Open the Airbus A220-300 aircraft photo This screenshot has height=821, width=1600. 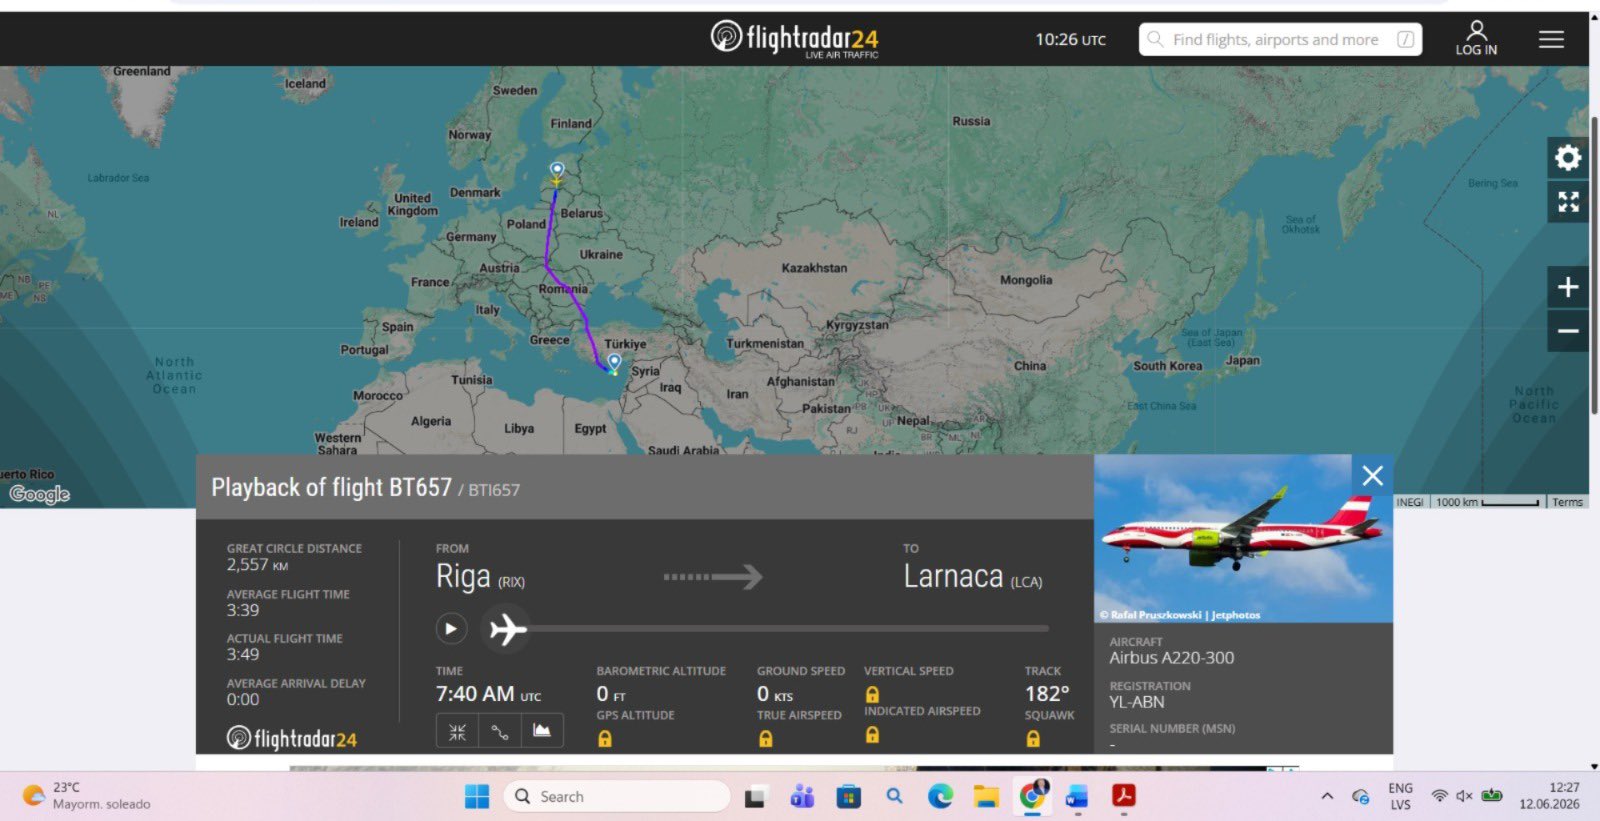(1243, 539)
